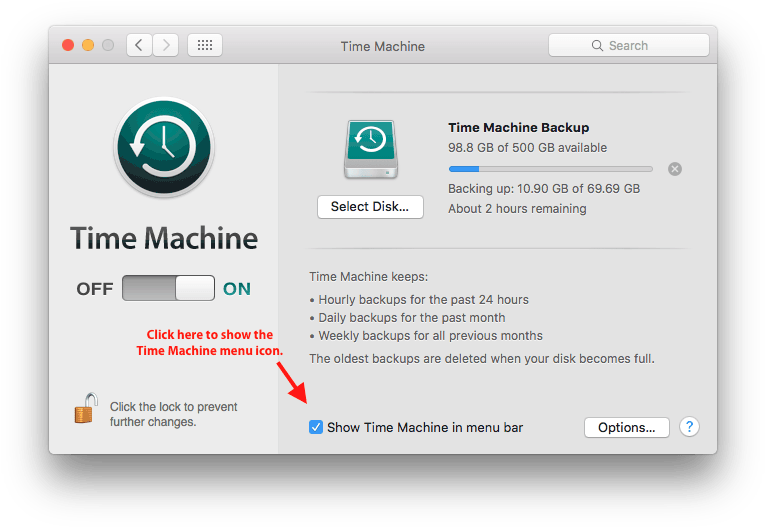Click the Time Machine window title
This screenshot has width=765, height=527.
382,46
